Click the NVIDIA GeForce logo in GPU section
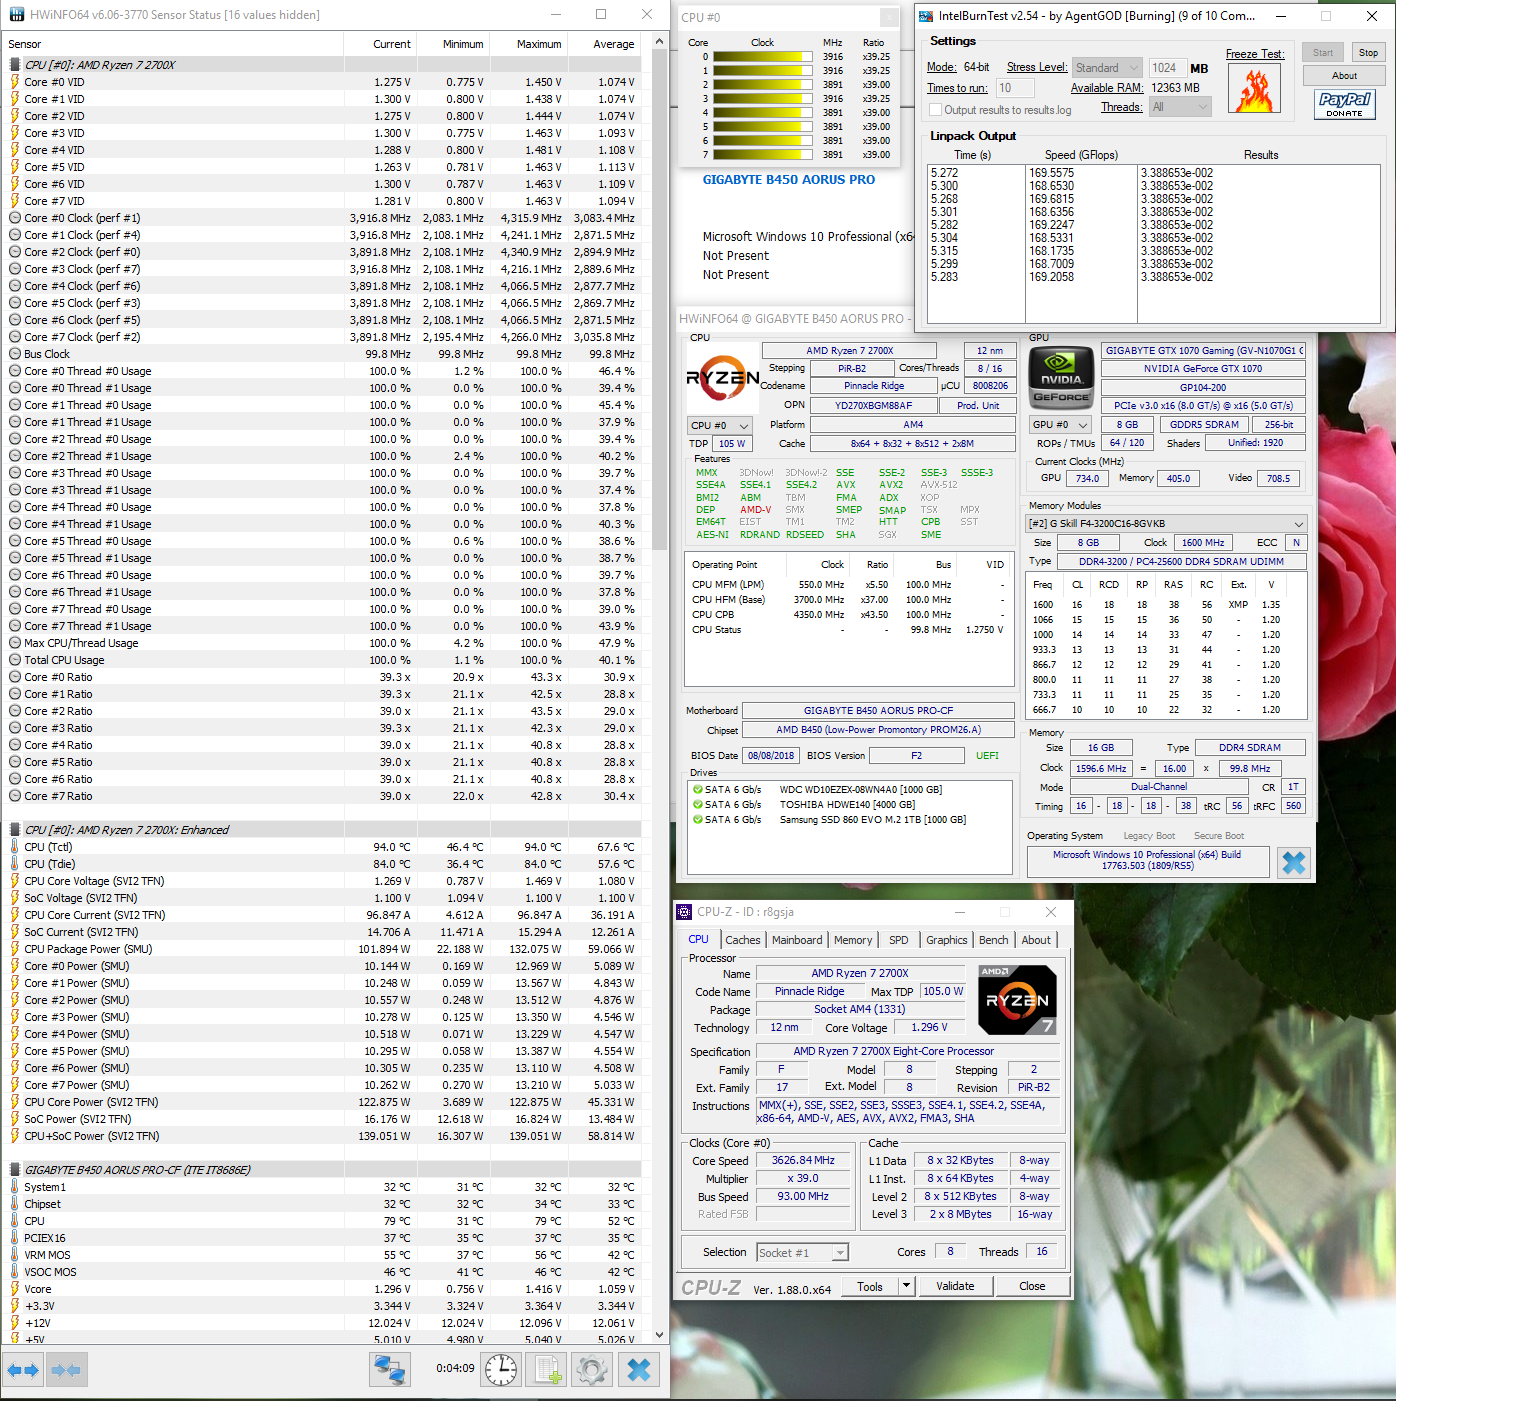The image size is (1536, 1401). 1062,378
